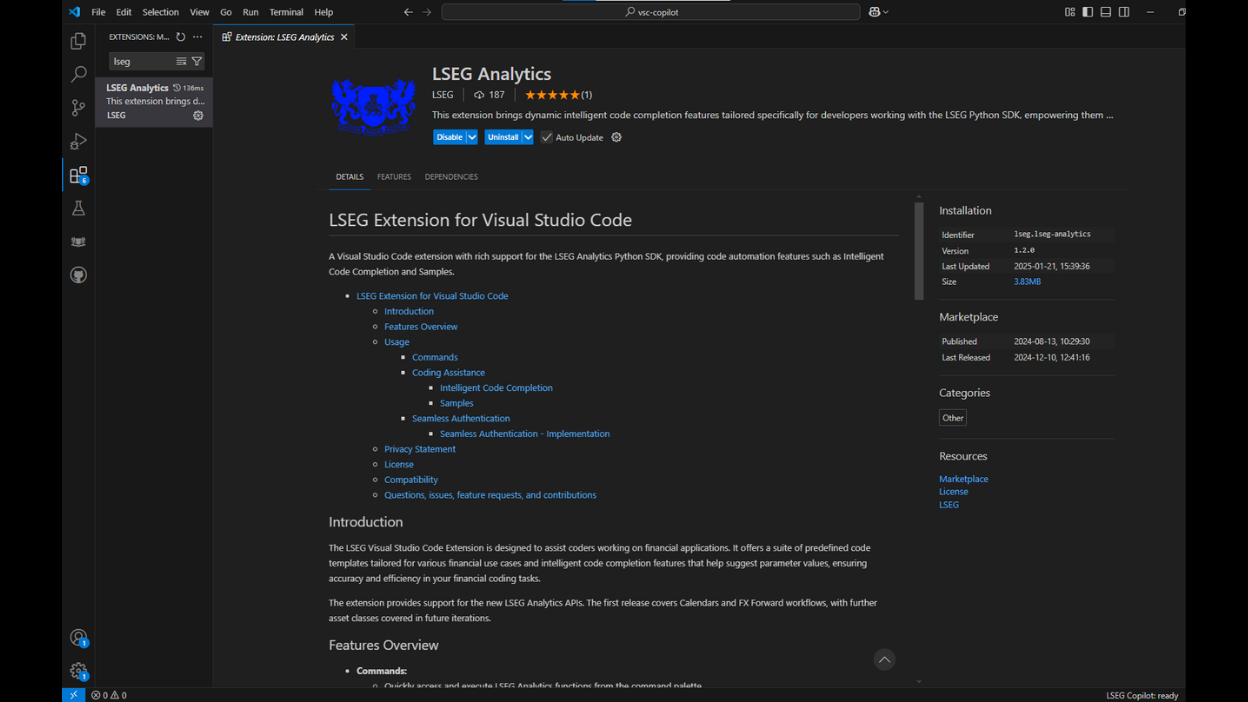
Task: Toggle secondary side bar visibility
Action: pos(1124,12)
